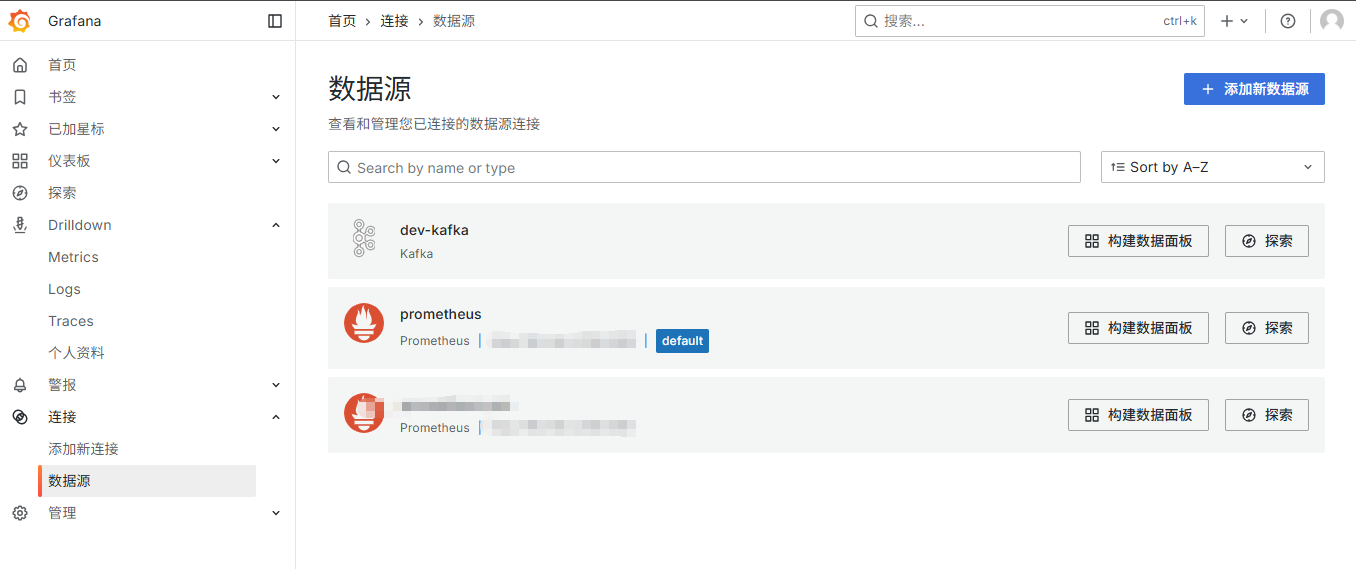Expand the 管理 section chevron
This screenshot has height=569, width=1356.
click(x=276, y=513)
